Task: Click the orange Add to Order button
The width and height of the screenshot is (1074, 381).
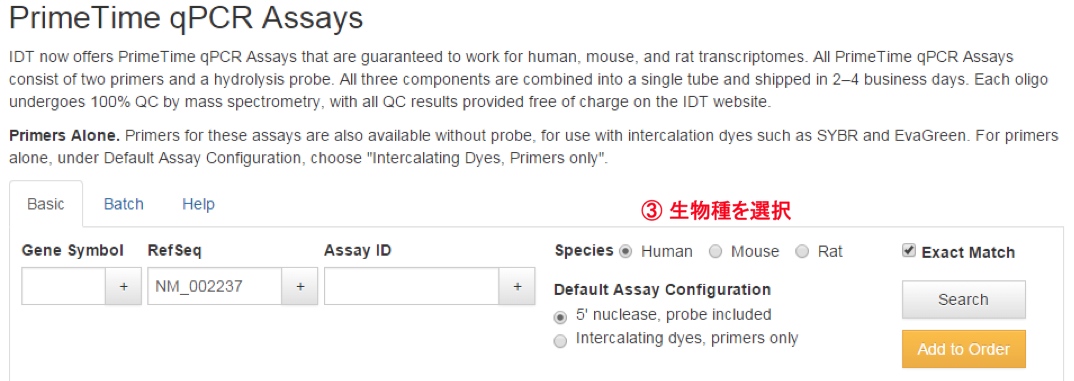Action: tap(963, 349)
